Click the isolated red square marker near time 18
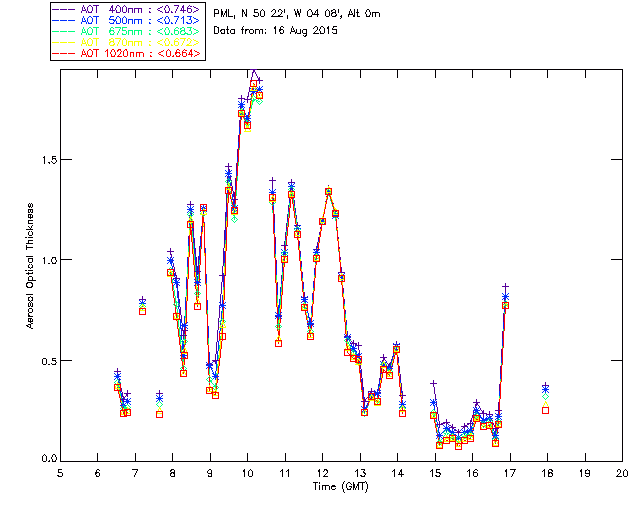 [x=545, y=410]
